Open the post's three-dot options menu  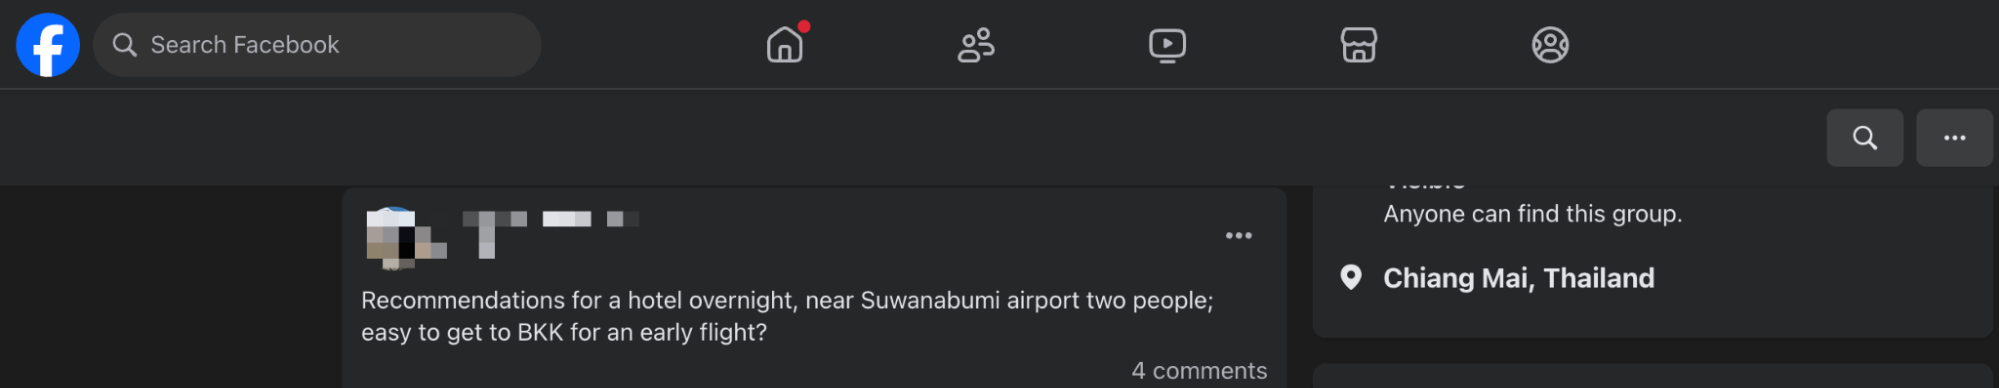[x=1238, y=236]
